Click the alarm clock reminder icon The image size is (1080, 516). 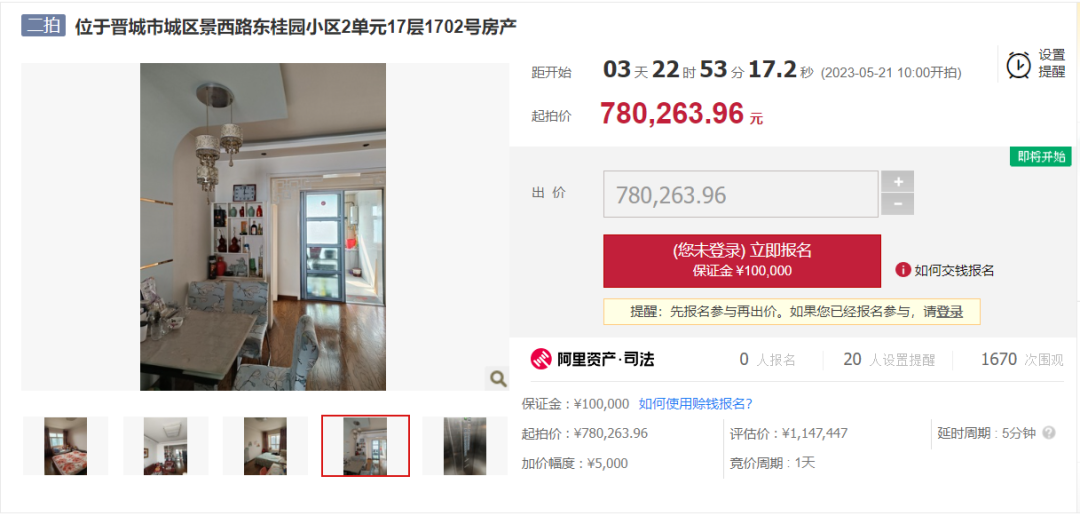coord(1018,65)
